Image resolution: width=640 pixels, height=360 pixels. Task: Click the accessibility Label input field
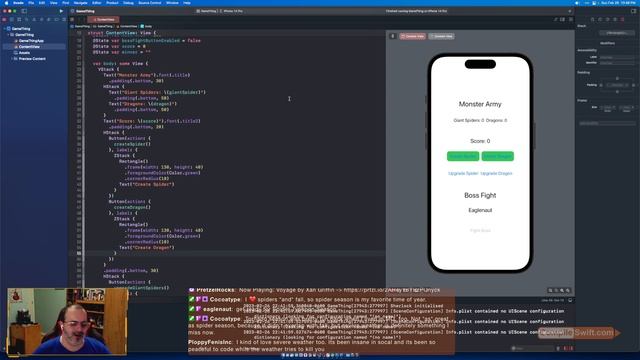click(x=617, y=57)
